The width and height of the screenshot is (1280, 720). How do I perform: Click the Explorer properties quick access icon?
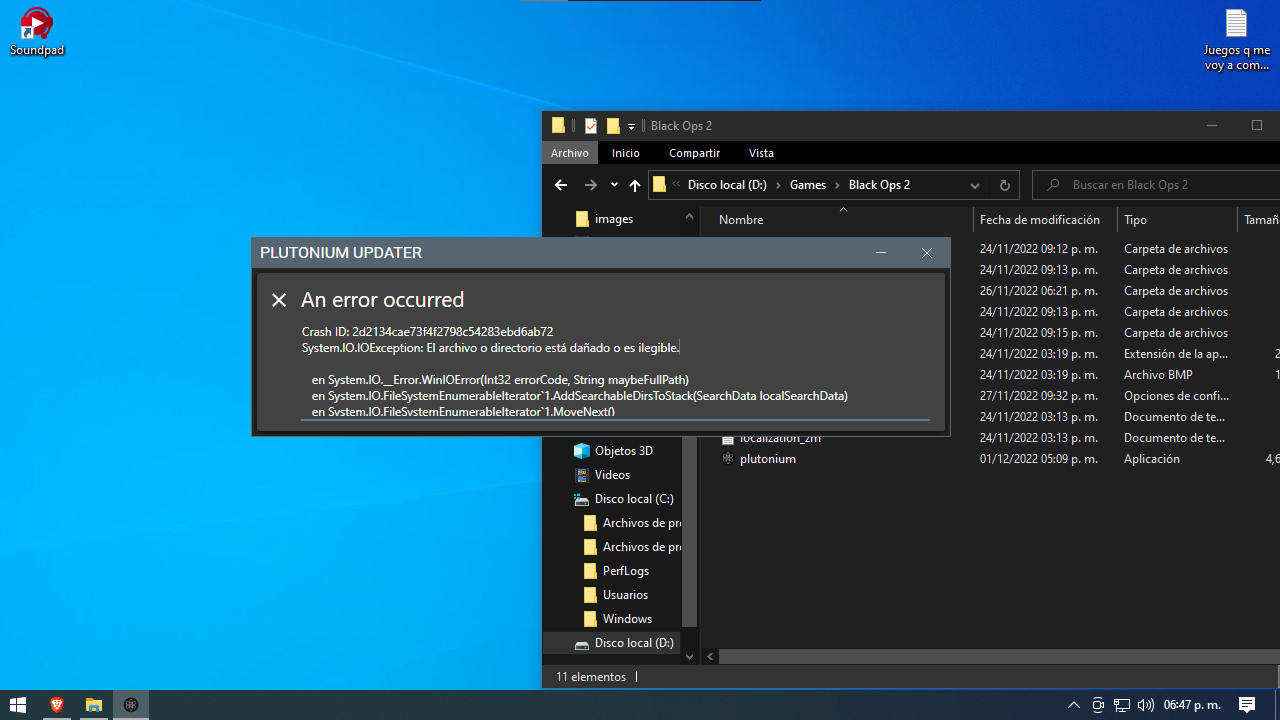pos(591,126)
